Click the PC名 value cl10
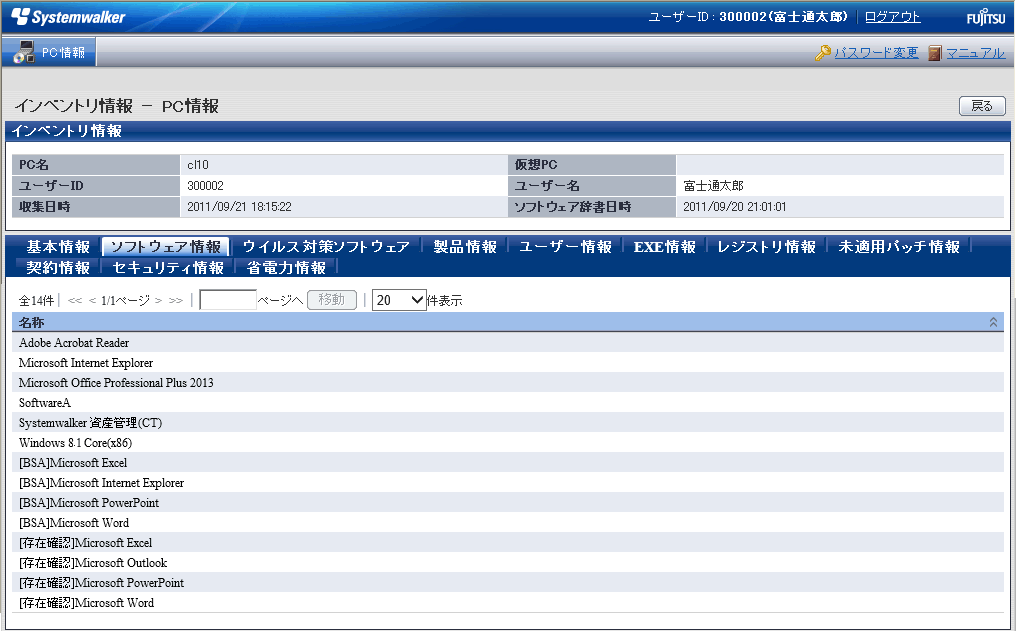Viewport: 1016px width, 632px height. point(198,165)
